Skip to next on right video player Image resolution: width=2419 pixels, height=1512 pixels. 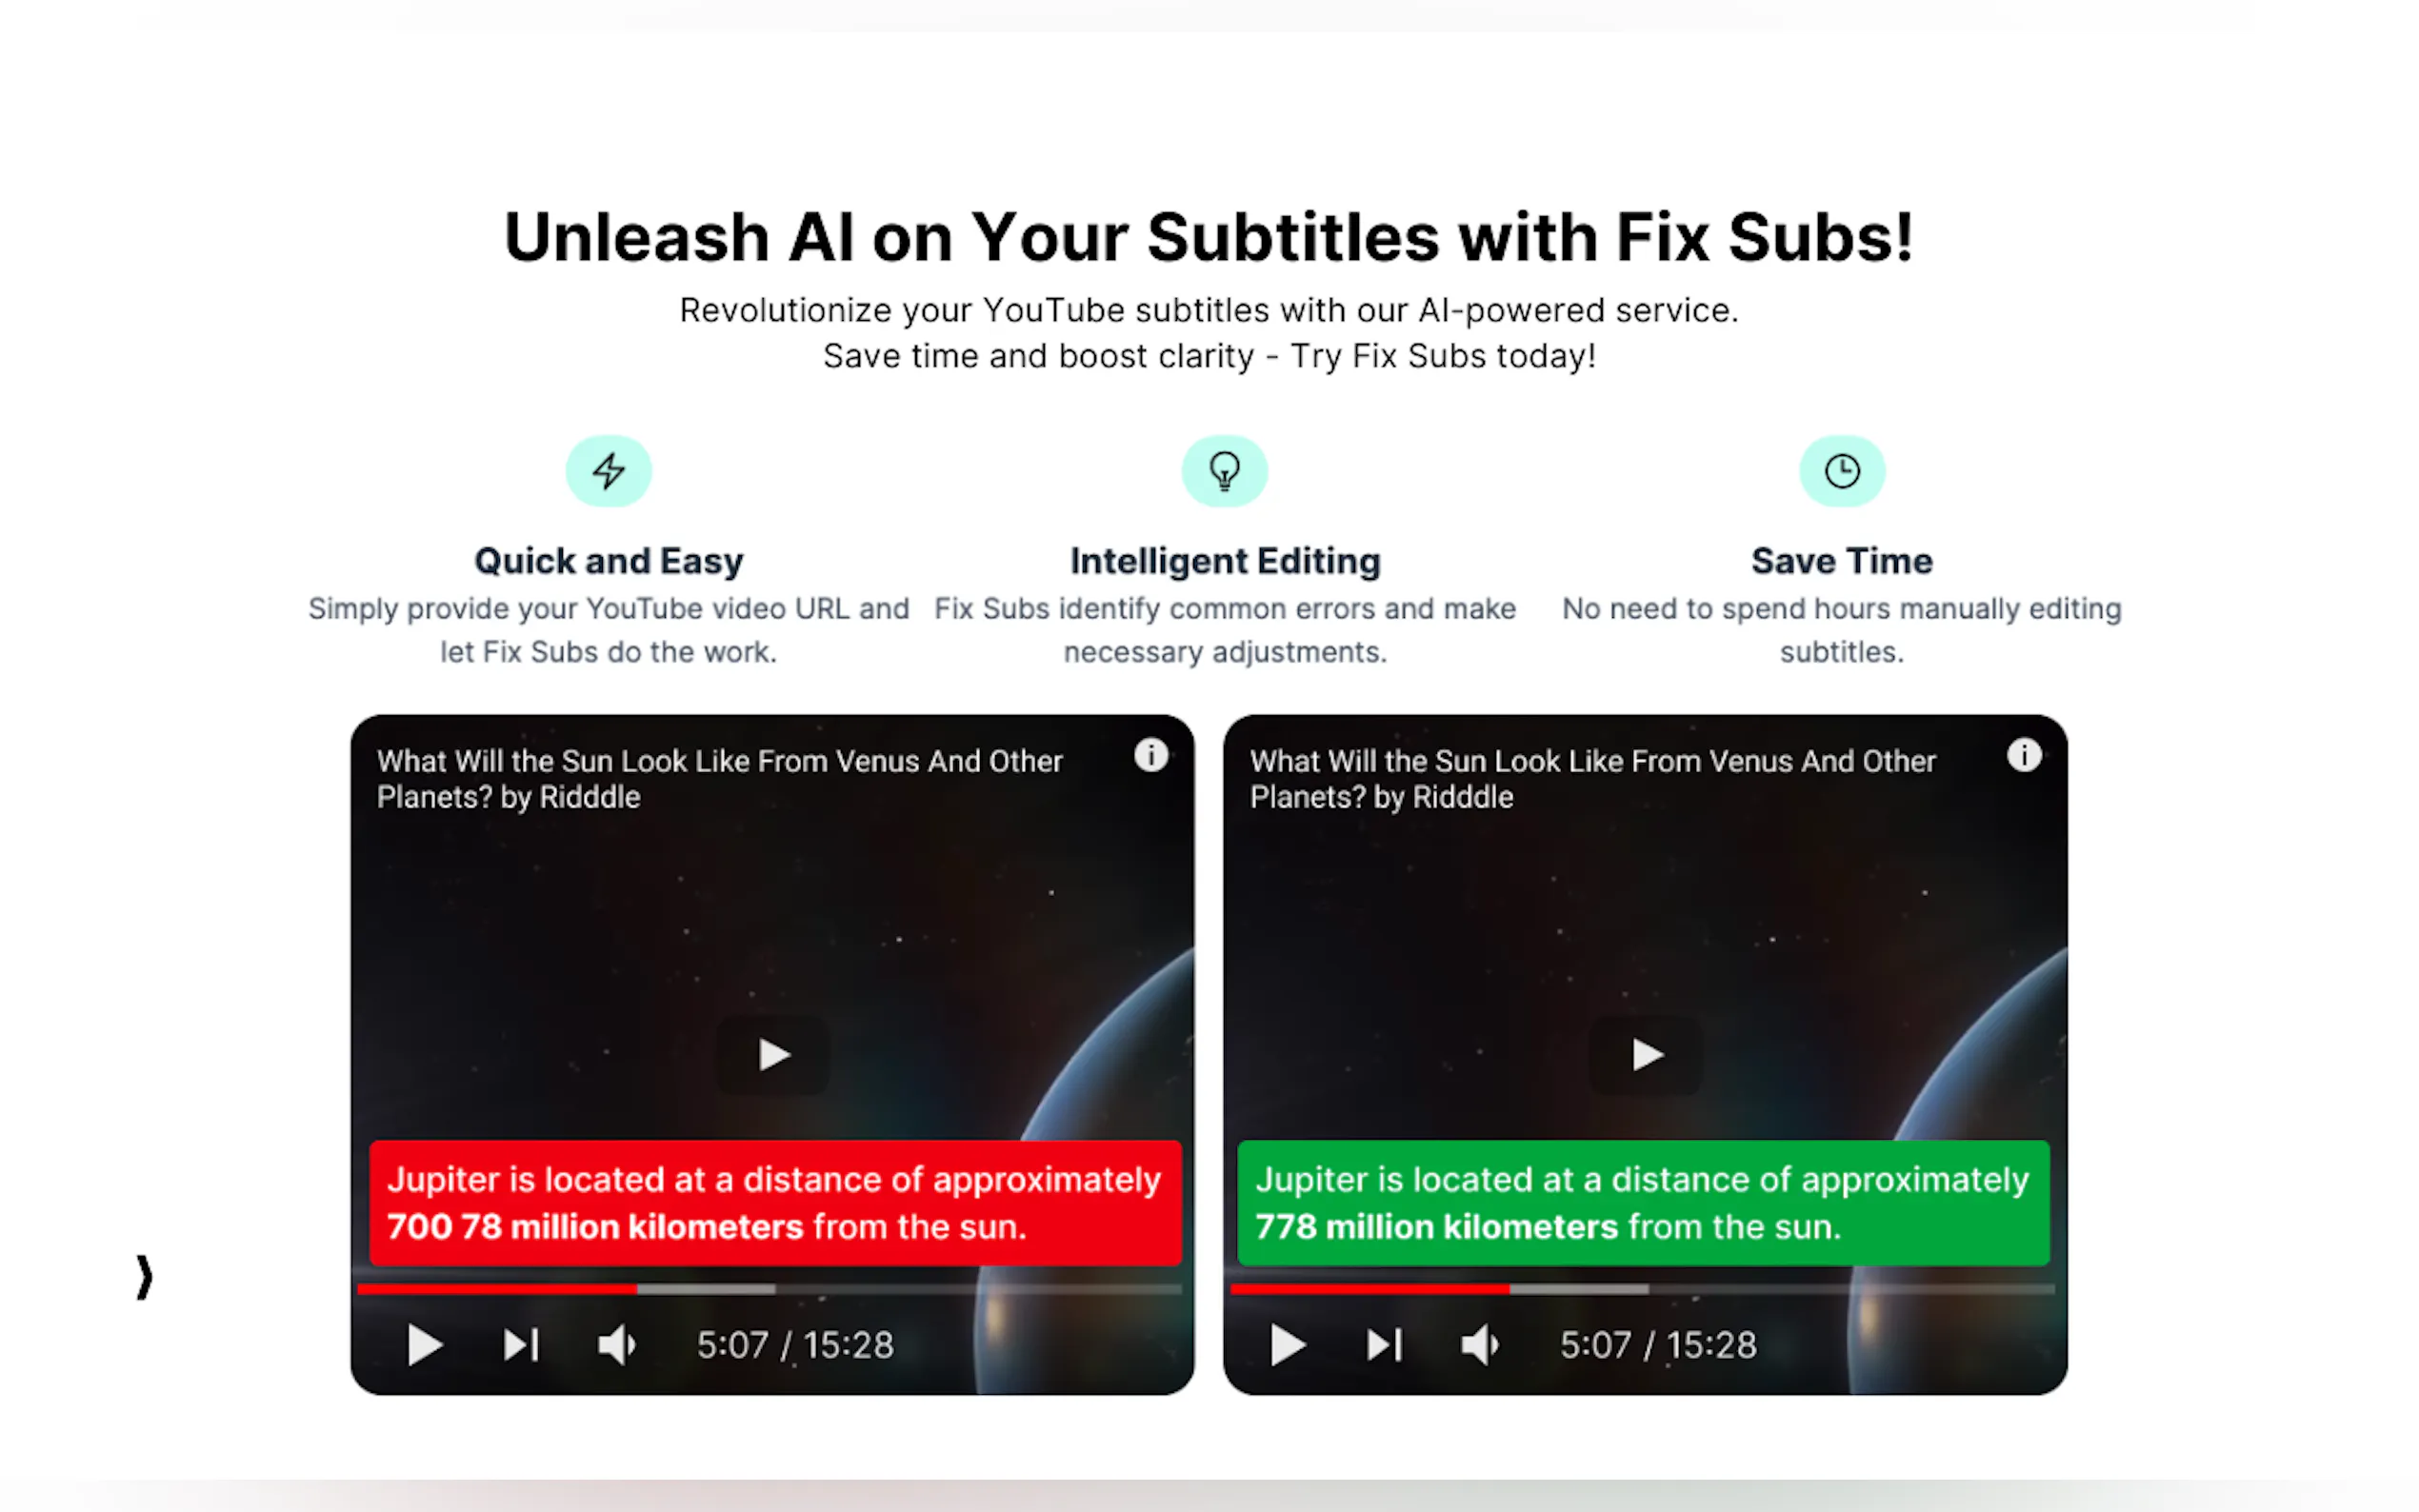click(1384, 1345)
